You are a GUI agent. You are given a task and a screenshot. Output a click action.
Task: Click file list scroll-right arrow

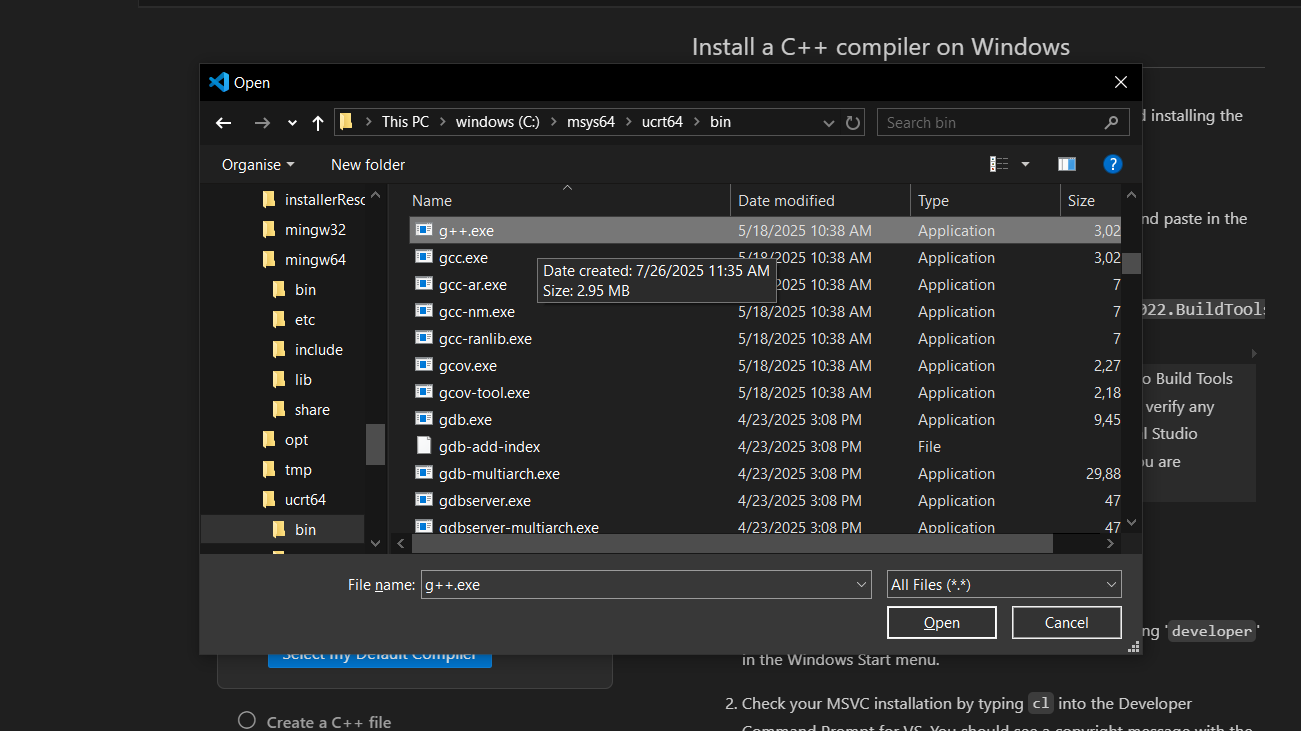point(1110,543)
